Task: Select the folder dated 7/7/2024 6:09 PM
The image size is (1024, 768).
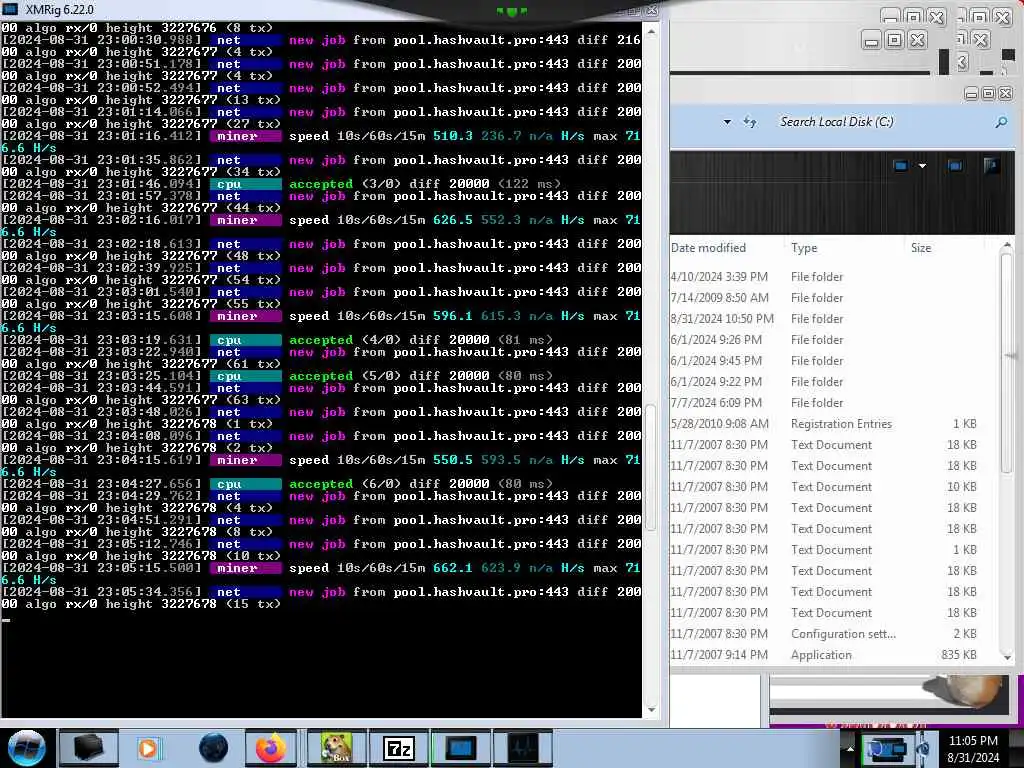Action: [833, 402]
